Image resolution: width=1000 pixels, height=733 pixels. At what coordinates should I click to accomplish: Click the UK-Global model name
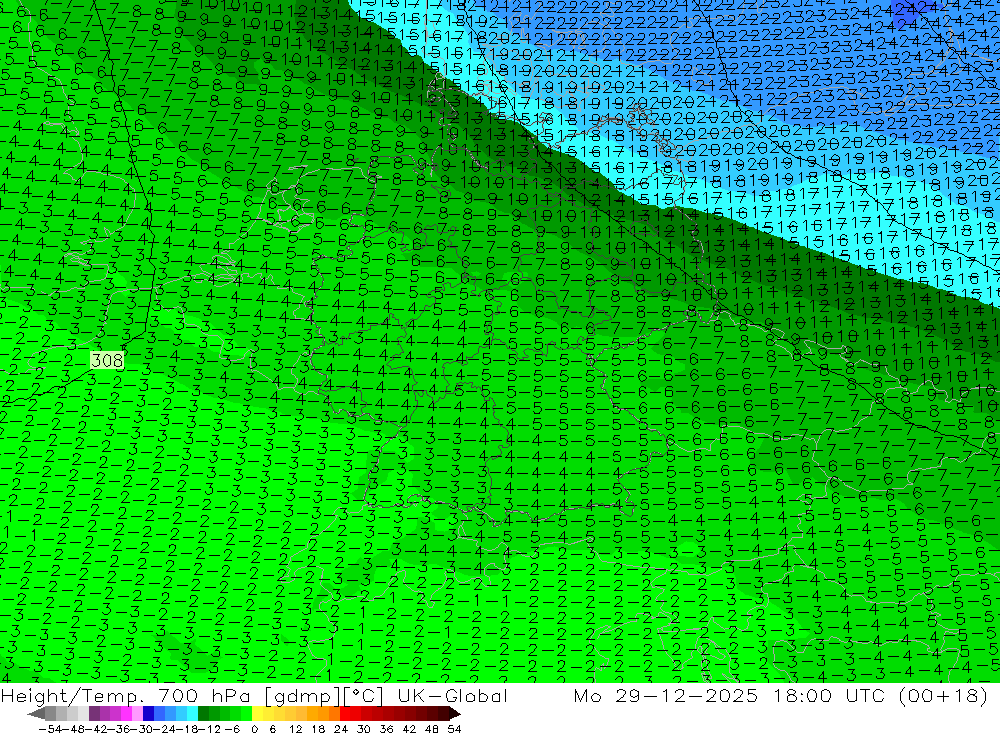pyautogui.click(x=452, y=695)
